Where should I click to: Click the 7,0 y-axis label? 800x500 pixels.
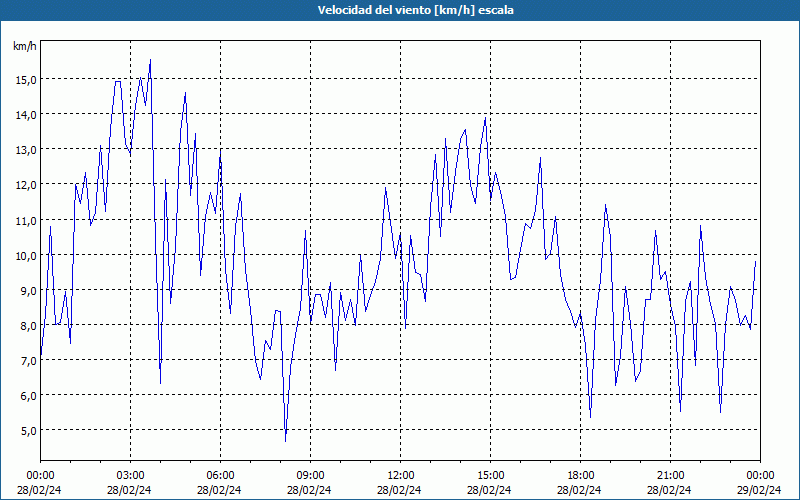click(28, 361)
